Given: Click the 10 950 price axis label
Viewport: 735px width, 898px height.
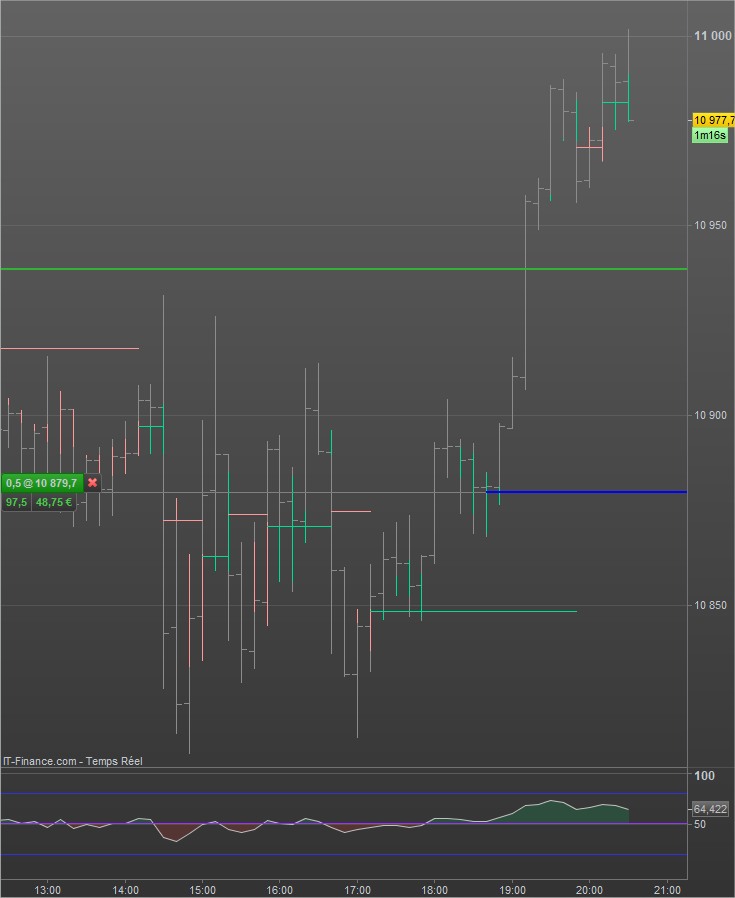Looking at the screenshot, I should [710, 225].
